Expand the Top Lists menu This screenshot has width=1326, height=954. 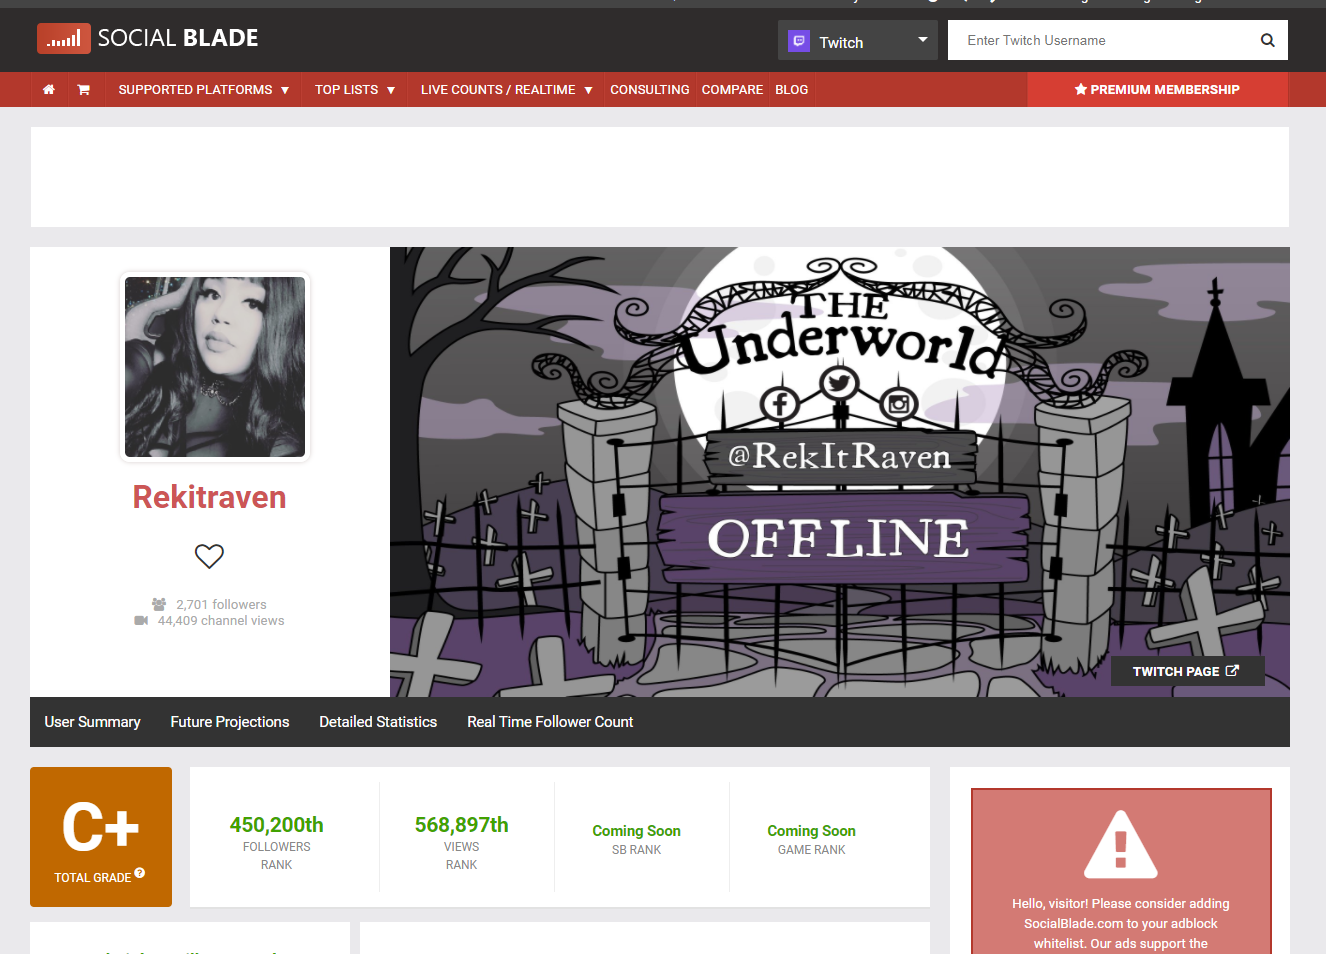tap(355, 90)
